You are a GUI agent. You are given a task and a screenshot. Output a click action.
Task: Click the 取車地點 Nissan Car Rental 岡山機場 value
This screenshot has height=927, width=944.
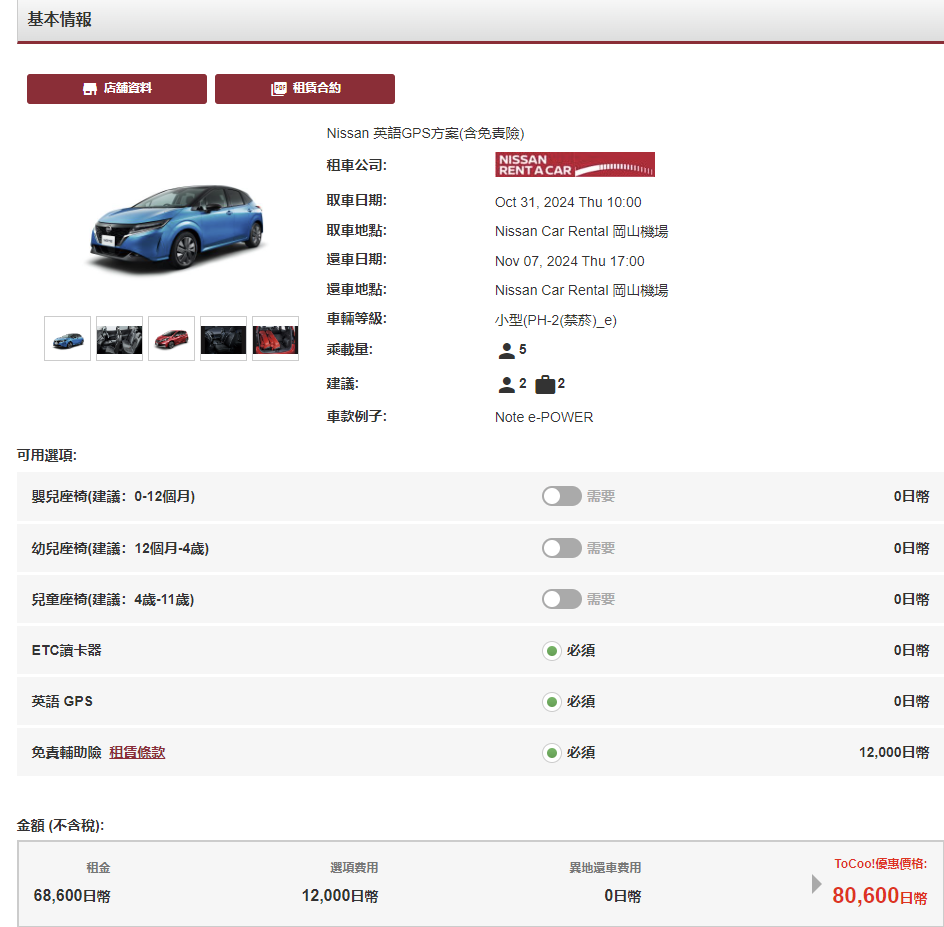[x=582, y=231]
